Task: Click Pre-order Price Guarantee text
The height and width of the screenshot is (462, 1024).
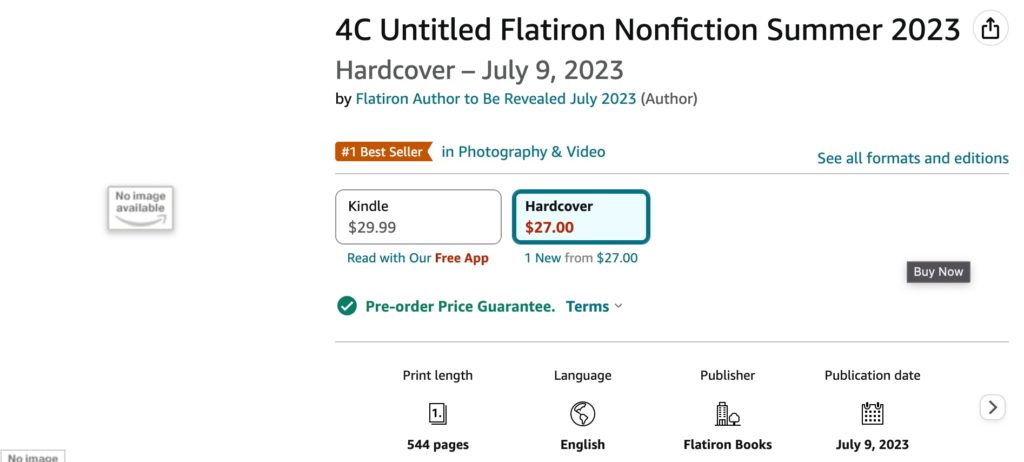Action: pyautogui.click(x=460, y=306)
